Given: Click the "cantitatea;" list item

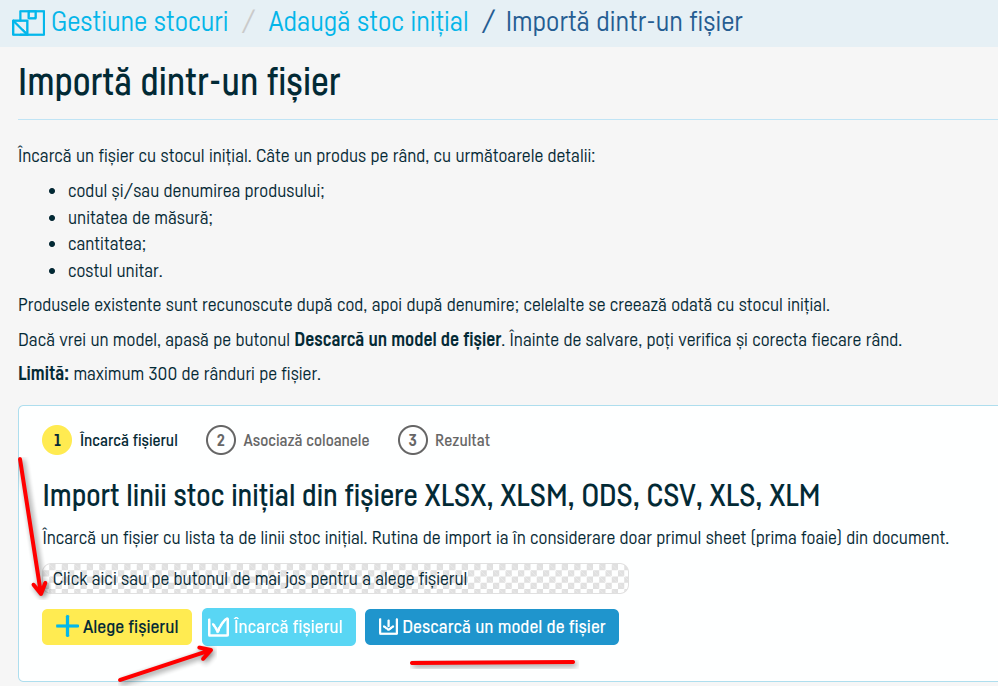Looking at the screenshot, I should (107, 244).
